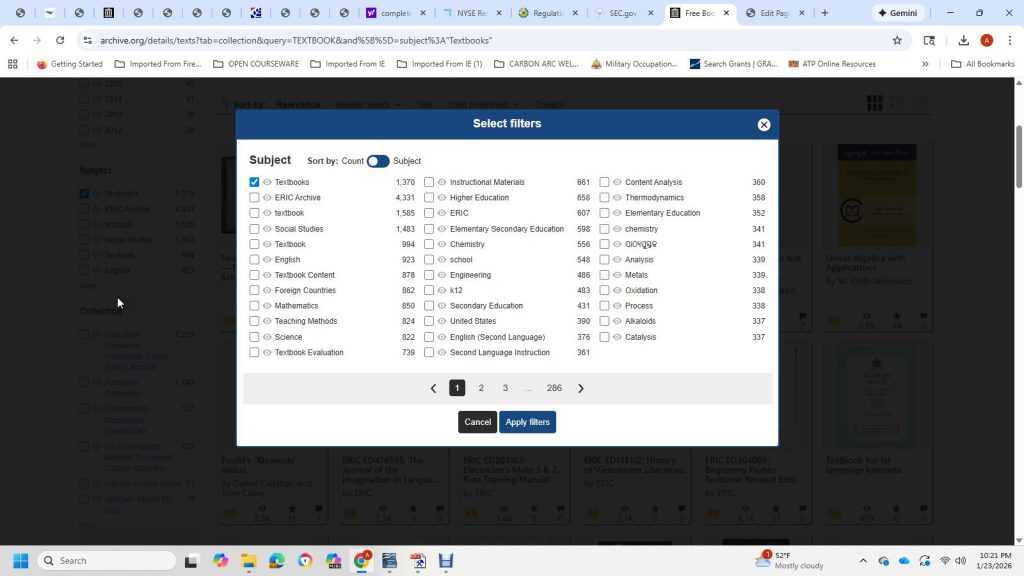Open File Explorer from the taskbar

(x=248, y=561)
